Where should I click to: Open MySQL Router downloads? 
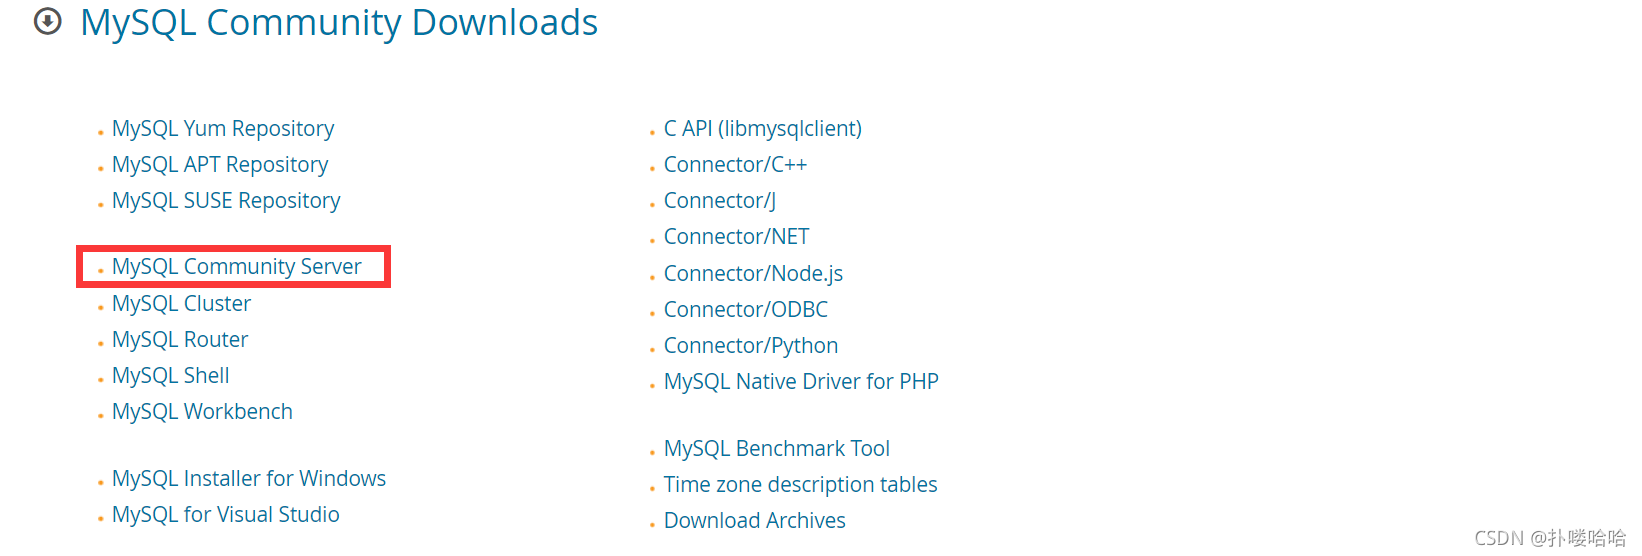pyautogui.click(x=180, y=340)
